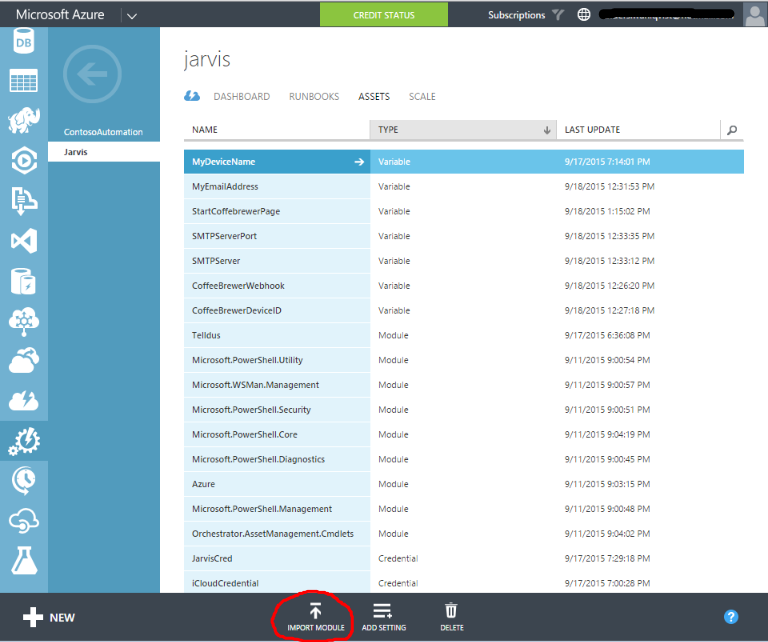This screenshot has width=768, height=642.
Task: Expand the Microsoft Azure chevron menu
Action: (132, 16)
